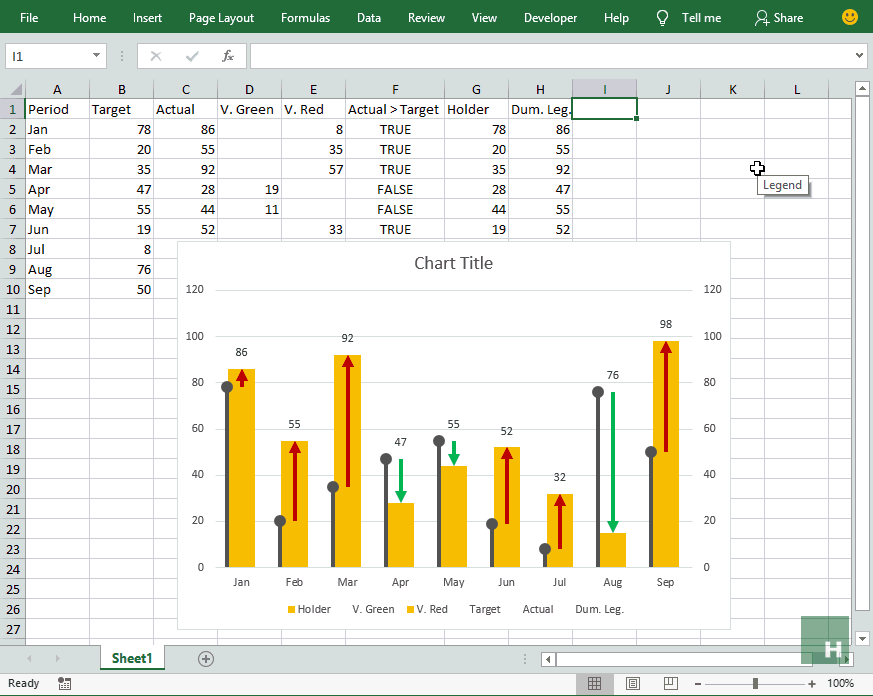The image size is (873, 696).
Task: Click the Dum. Leg. column header cell
Action: (x=540, y=109)
